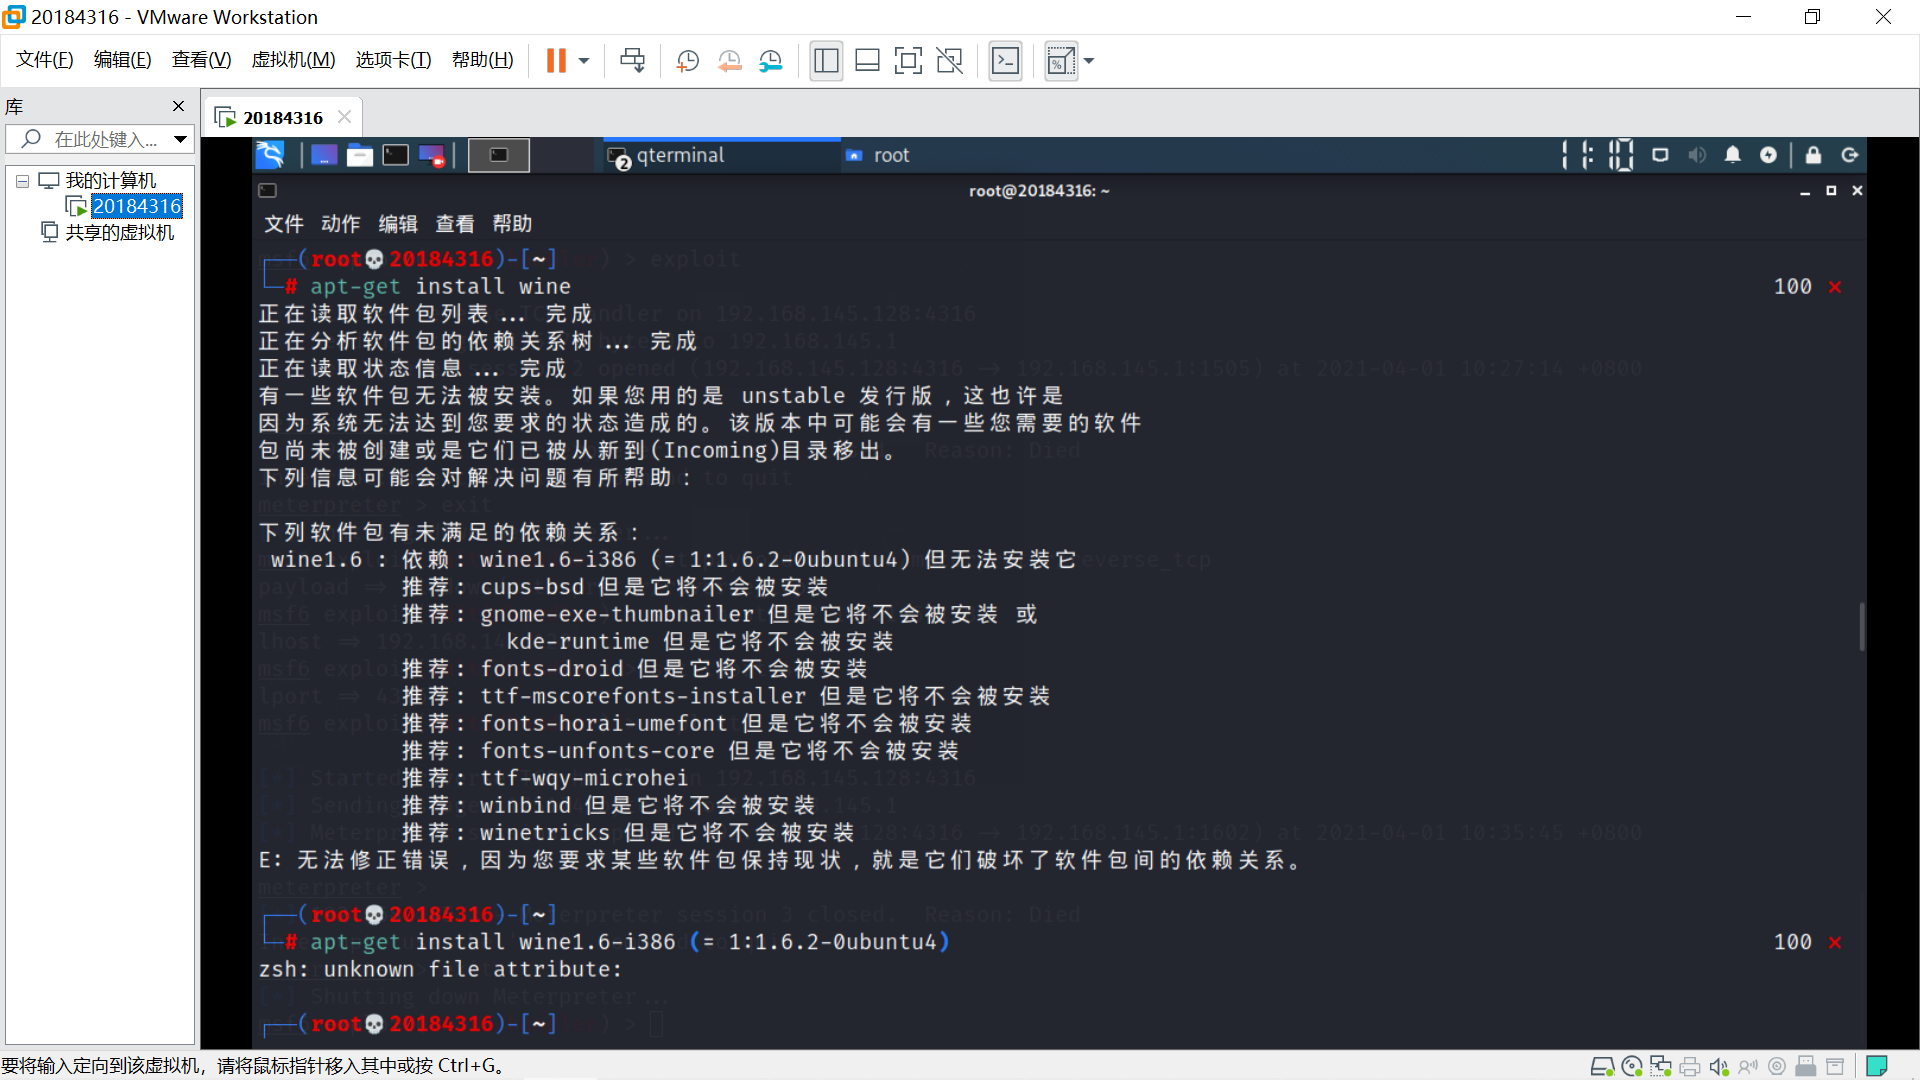Close the 20184316 VM tab
Image resolution: width=1920 pixels, height=1080 pixels.
point(345,117)
